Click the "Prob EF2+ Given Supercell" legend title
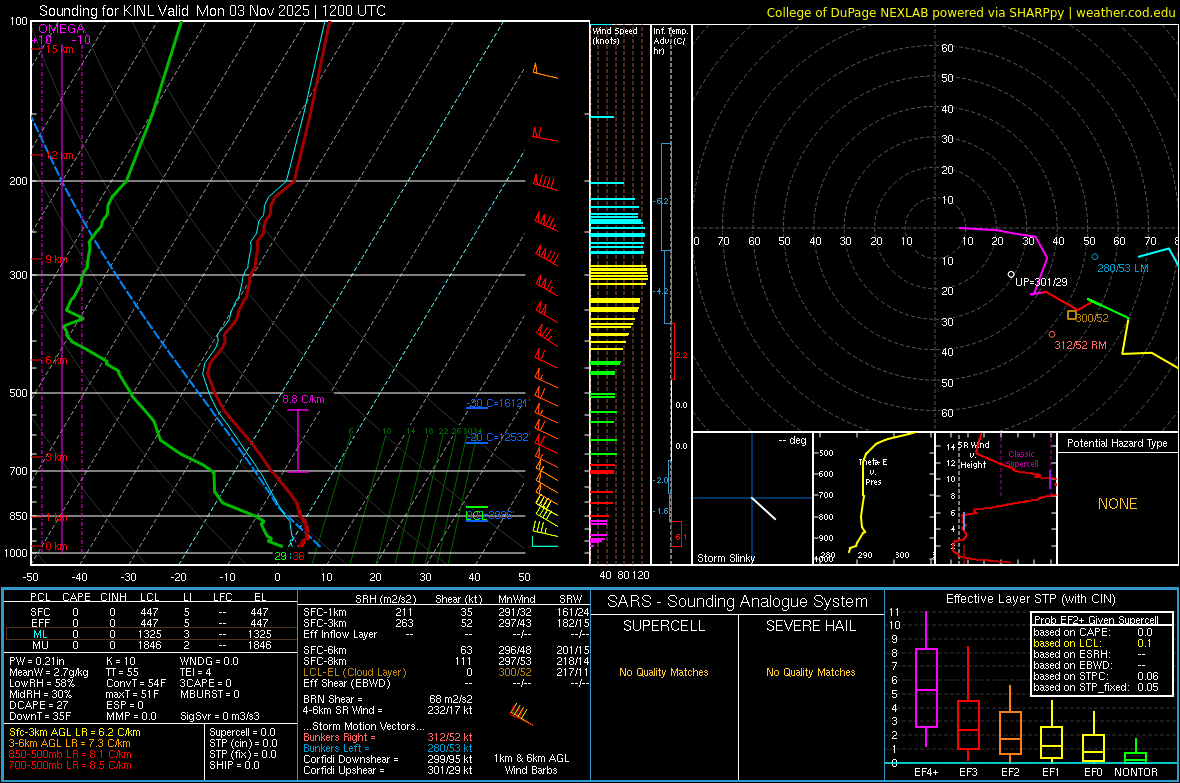Viewport: 1180px width, 783px height. 1095,620
